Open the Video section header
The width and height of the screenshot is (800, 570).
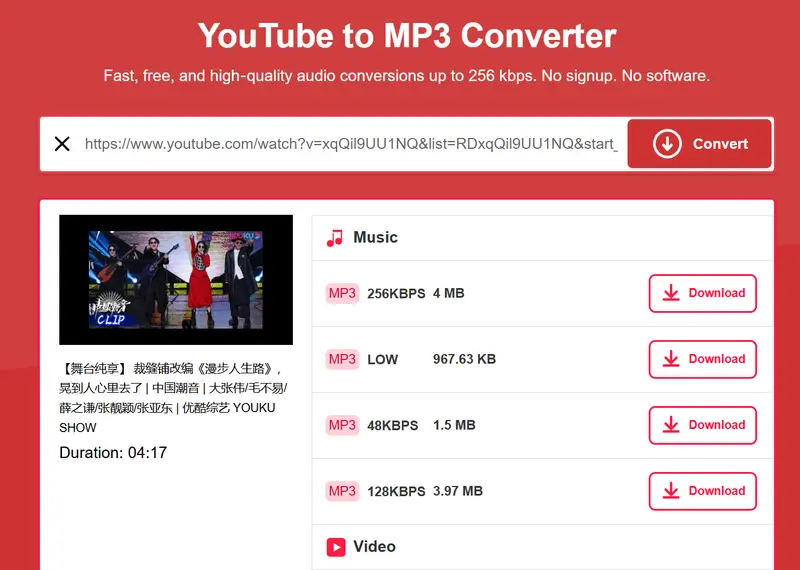click(375, 547)
